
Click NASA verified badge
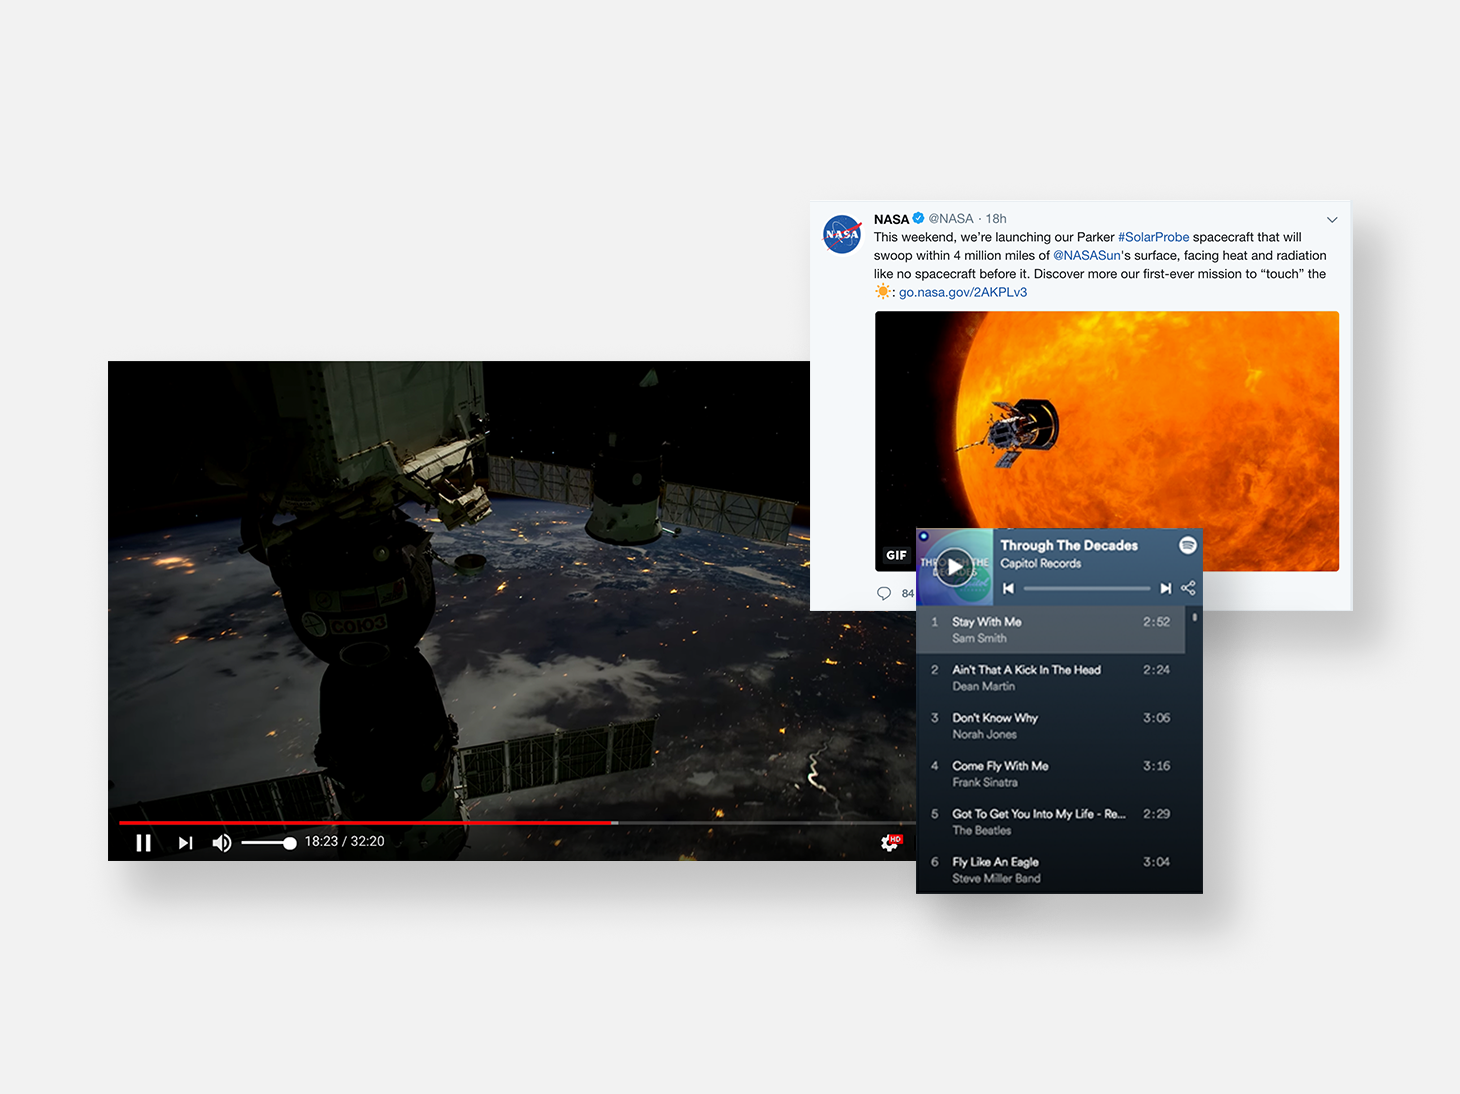click(918, 218)
